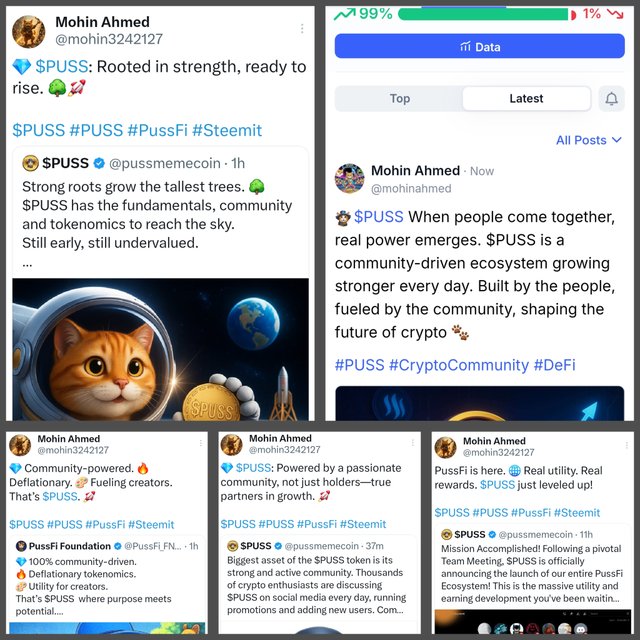Click Mohin Ahmed's avatar on the top-left post
Image resolution: width=640 pixels, height=640 pixels.
[29, 31]
